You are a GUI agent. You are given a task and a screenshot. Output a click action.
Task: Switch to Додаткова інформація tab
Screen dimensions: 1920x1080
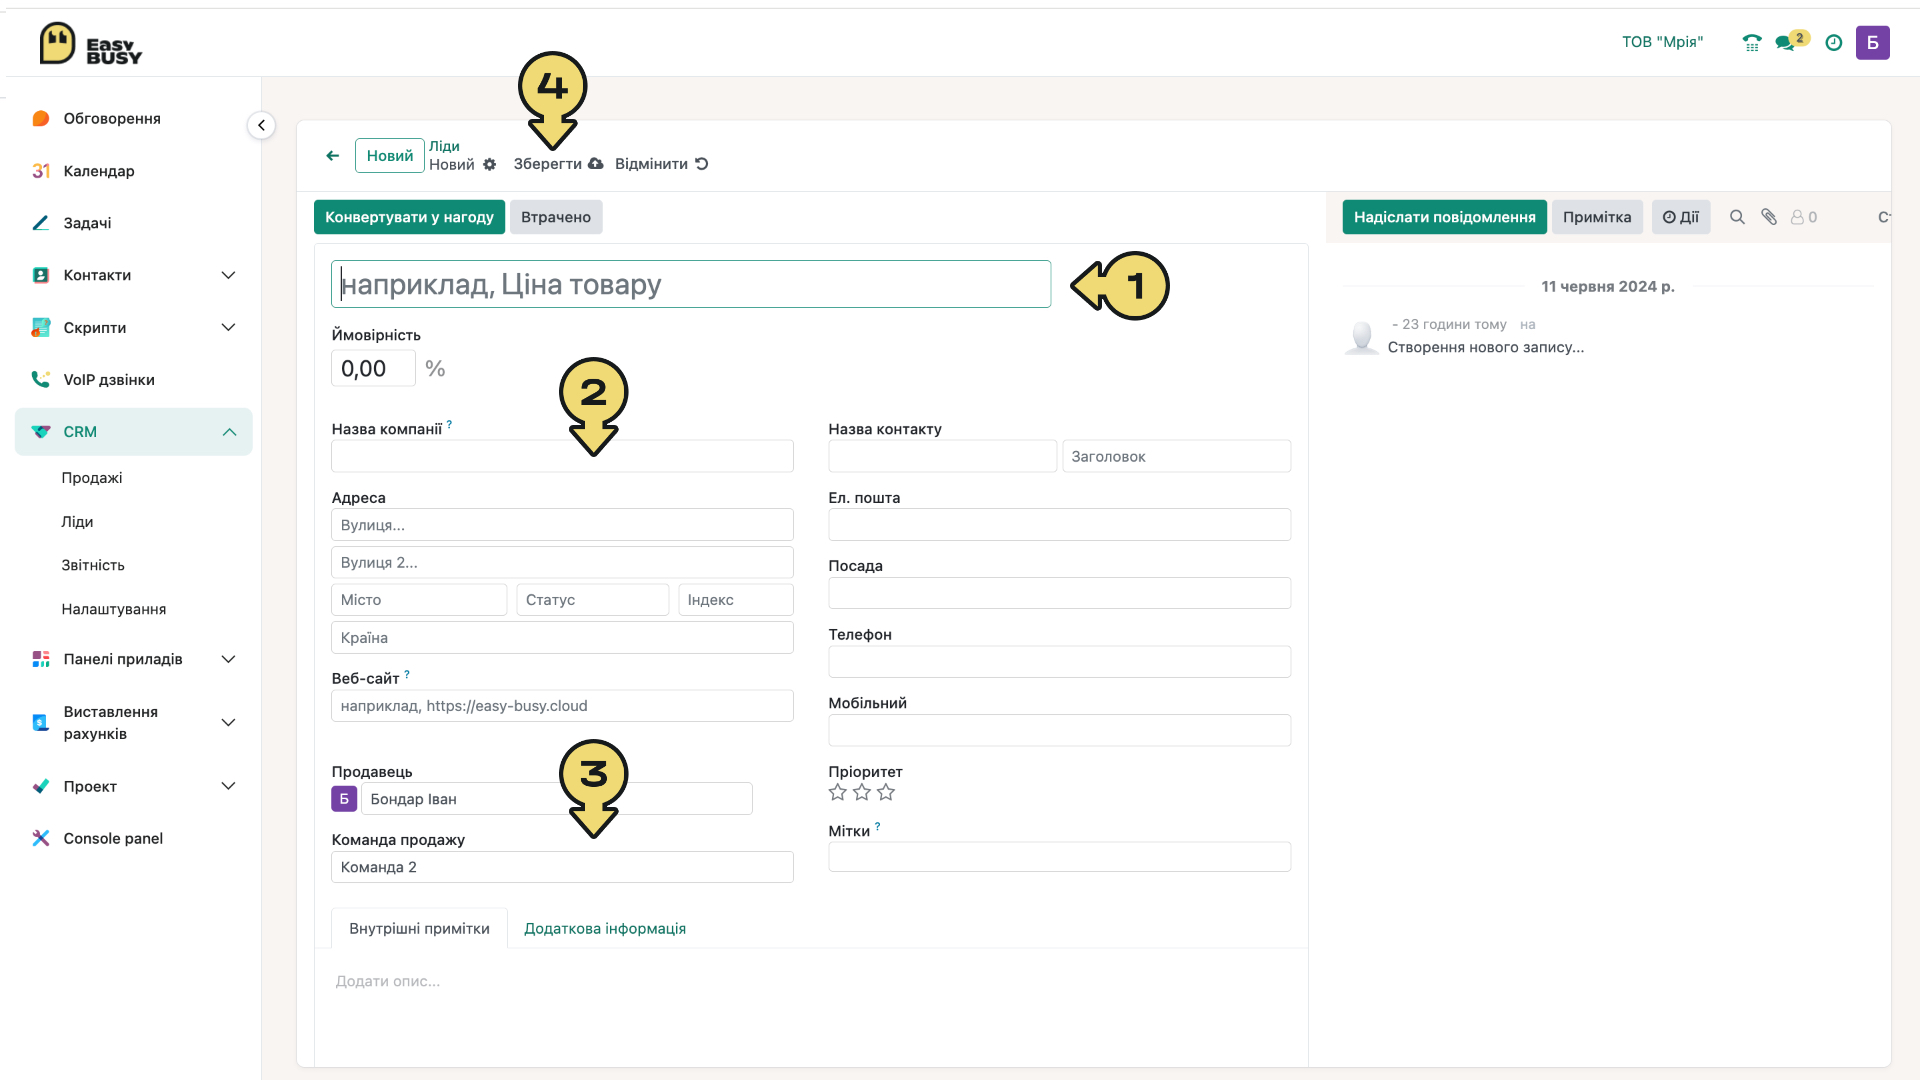(605, 929)
